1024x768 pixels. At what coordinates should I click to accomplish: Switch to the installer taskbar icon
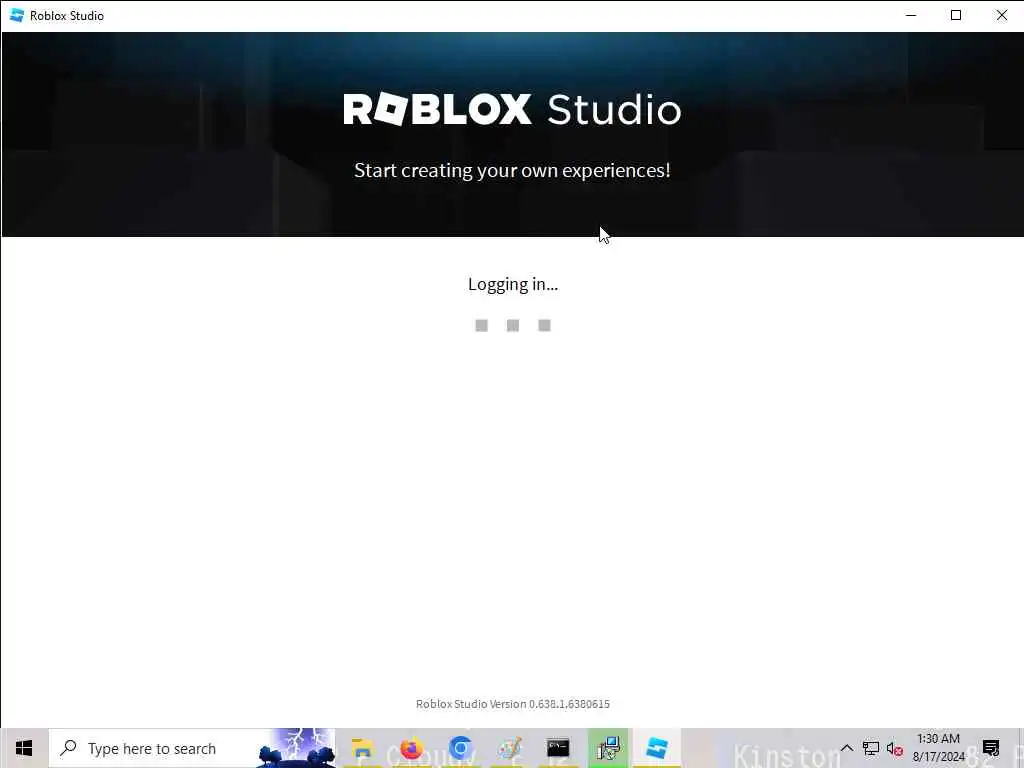(607, 748)
